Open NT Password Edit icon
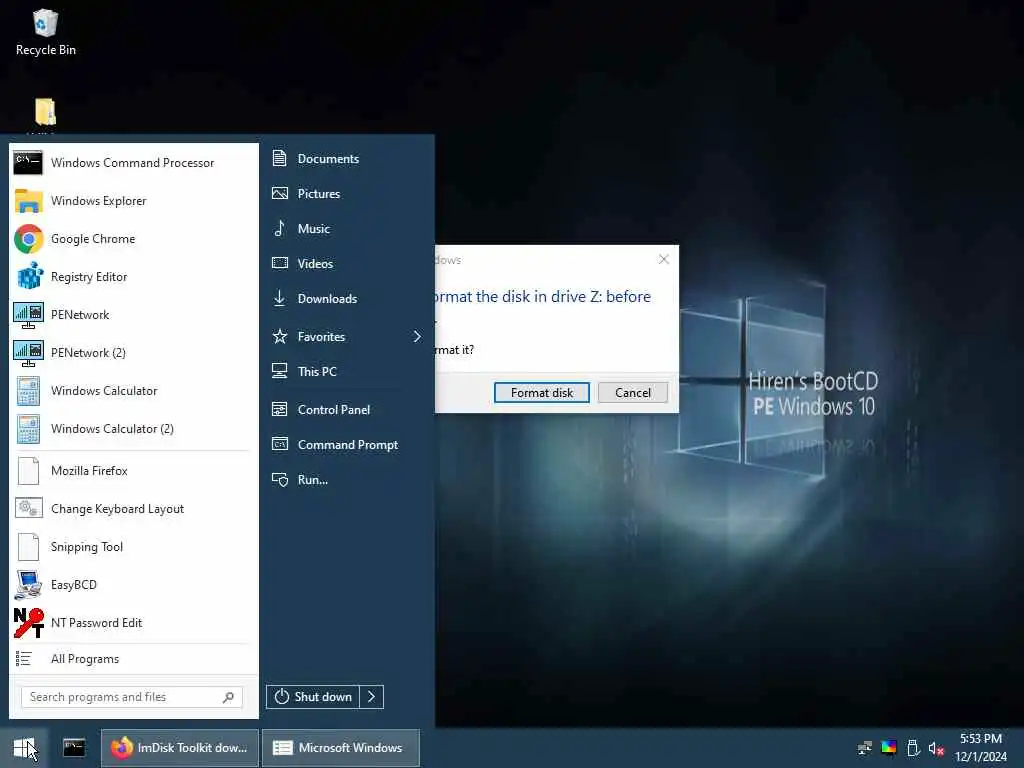This screenshot has width=1024, height=768. coord(28,623)
